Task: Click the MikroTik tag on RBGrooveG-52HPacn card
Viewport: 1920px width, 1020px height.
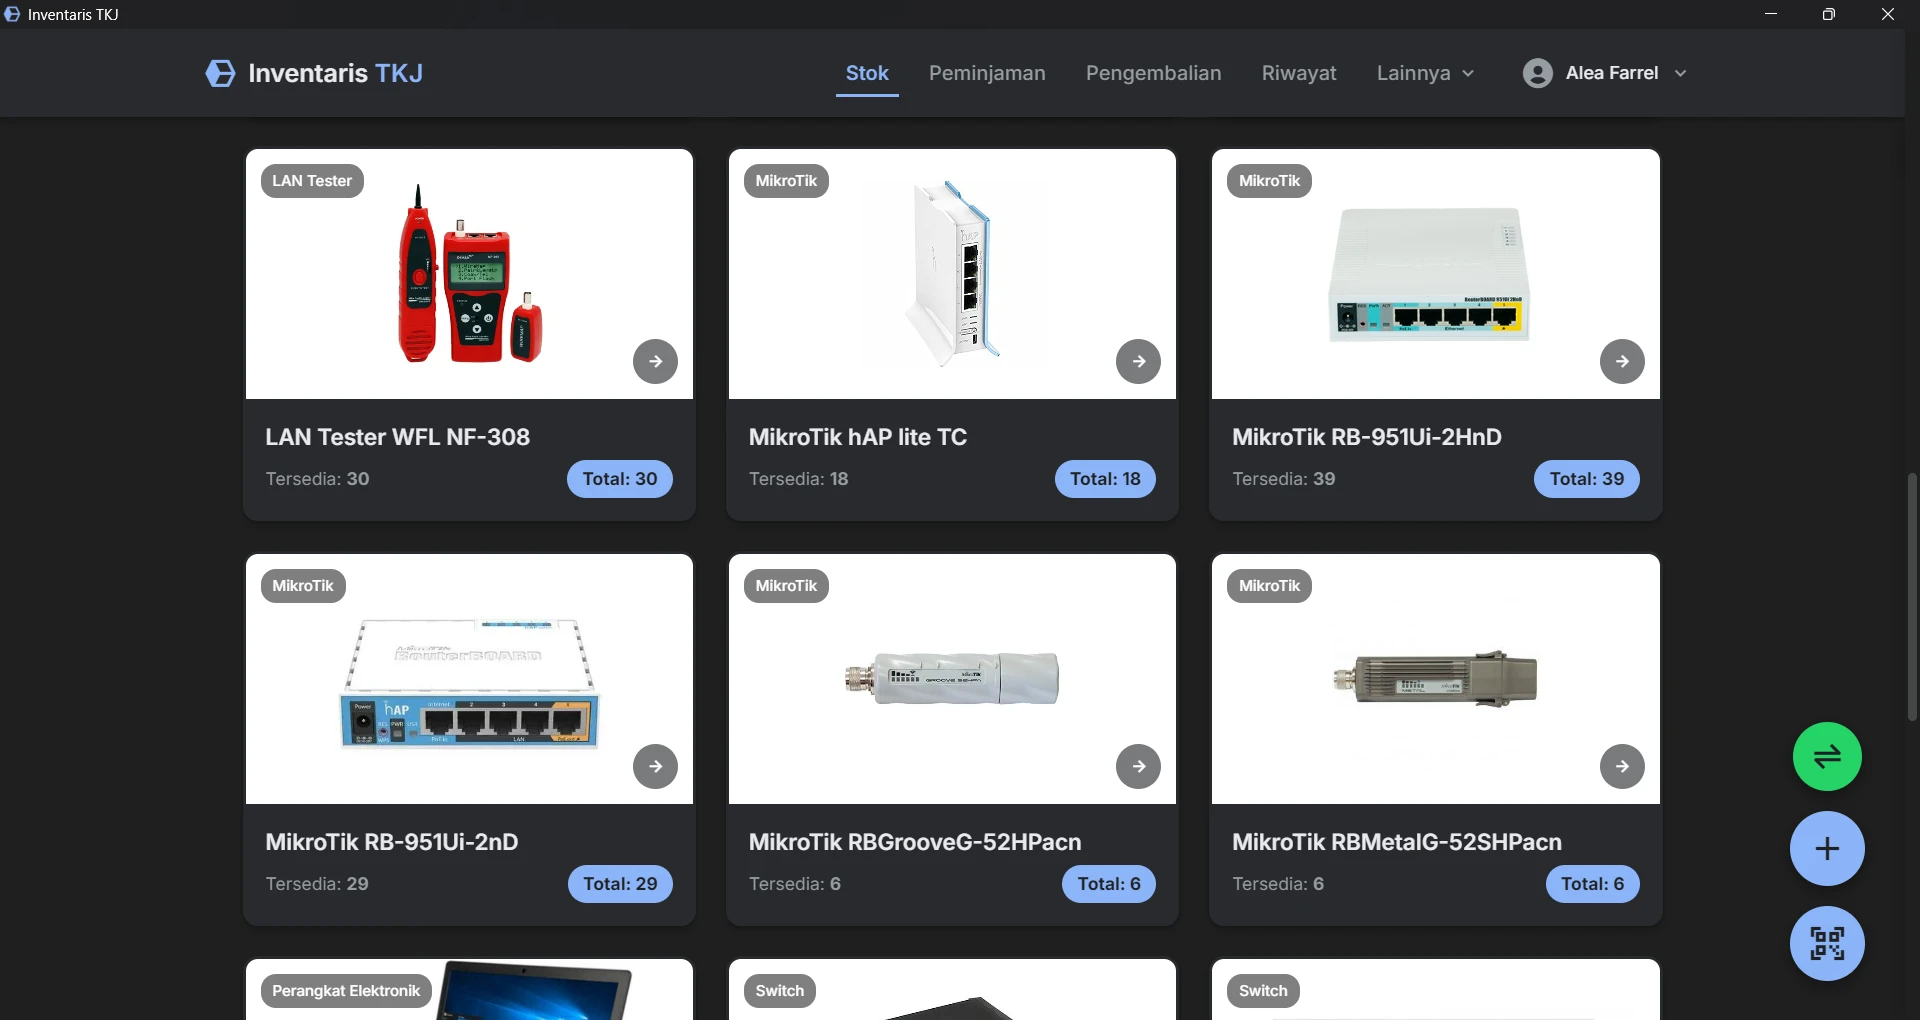Action: pyautogui.click(x=786, y=586)
